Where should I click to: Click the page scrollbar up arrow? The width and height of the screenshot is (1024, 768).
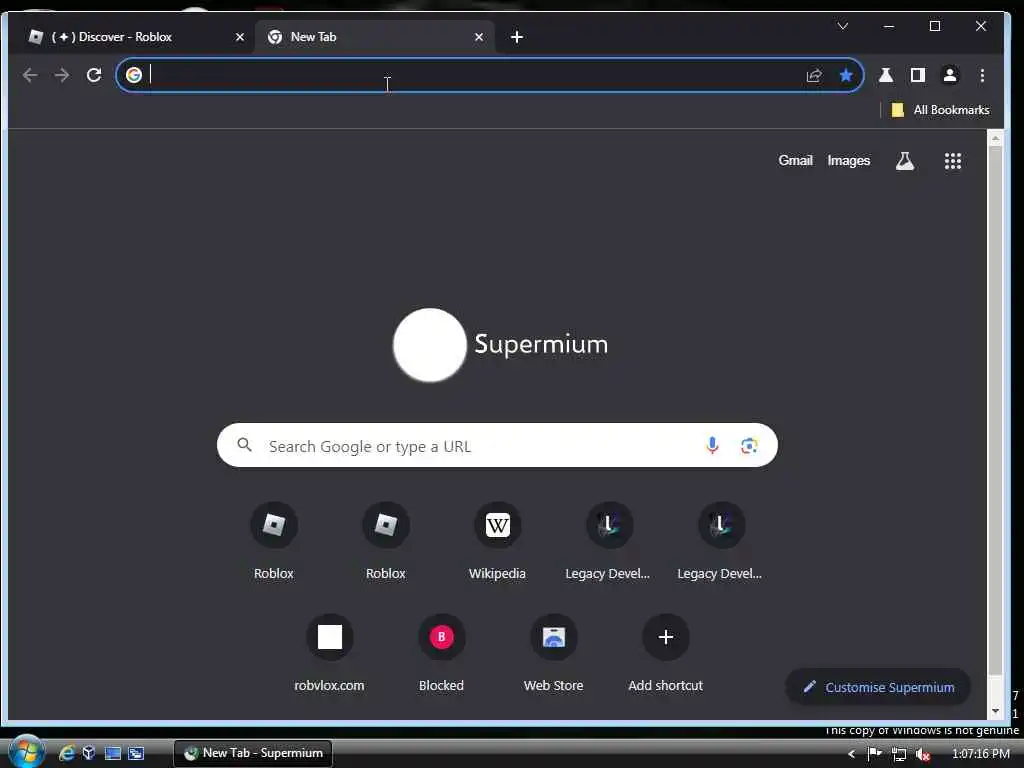click(995, 138)
